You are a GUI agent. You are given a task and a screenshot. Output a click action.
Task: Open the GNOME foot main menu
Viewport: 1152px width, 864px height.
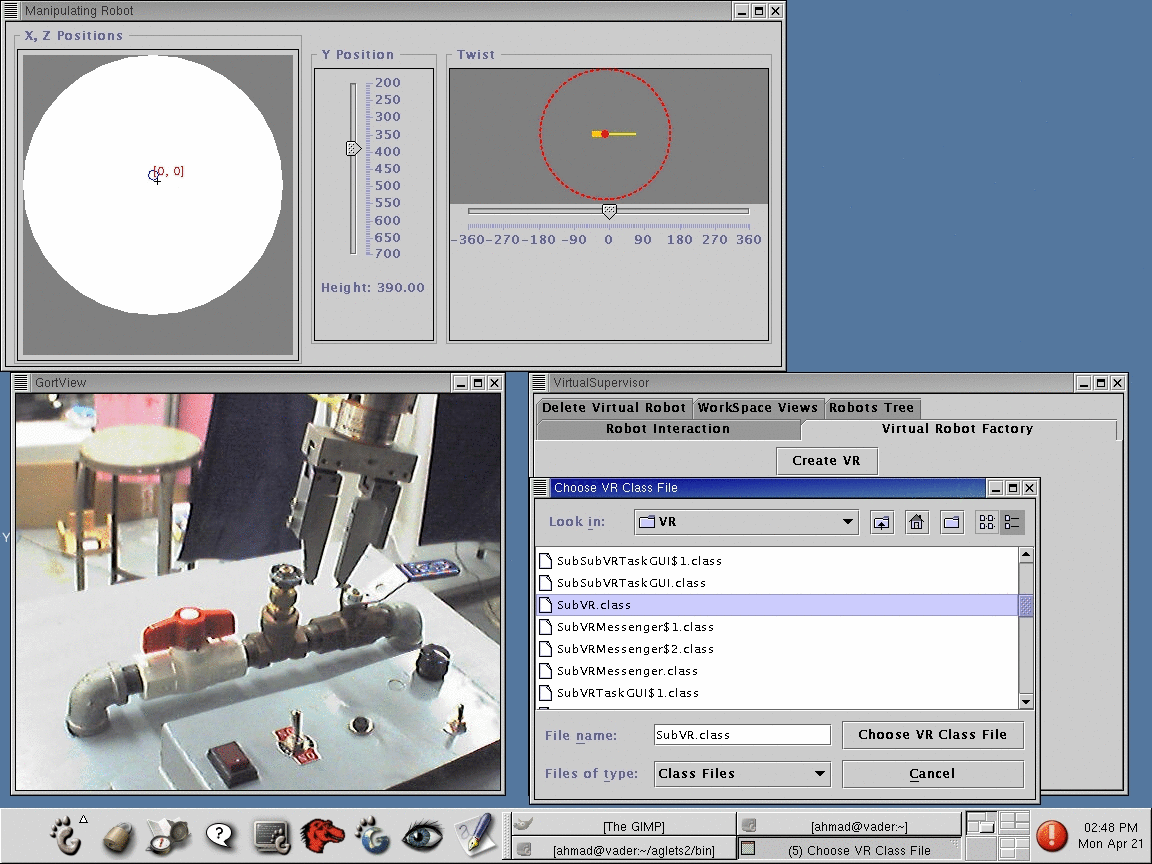[67, 835]
